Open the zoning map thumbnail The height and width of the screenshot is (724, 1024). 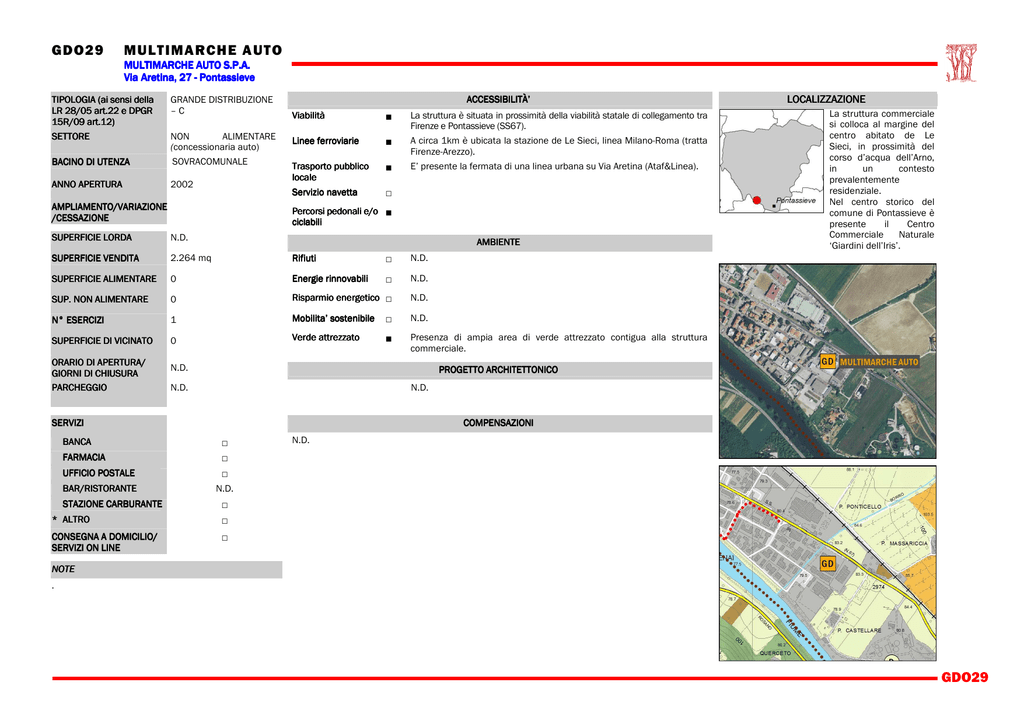(x=827, y=563)
